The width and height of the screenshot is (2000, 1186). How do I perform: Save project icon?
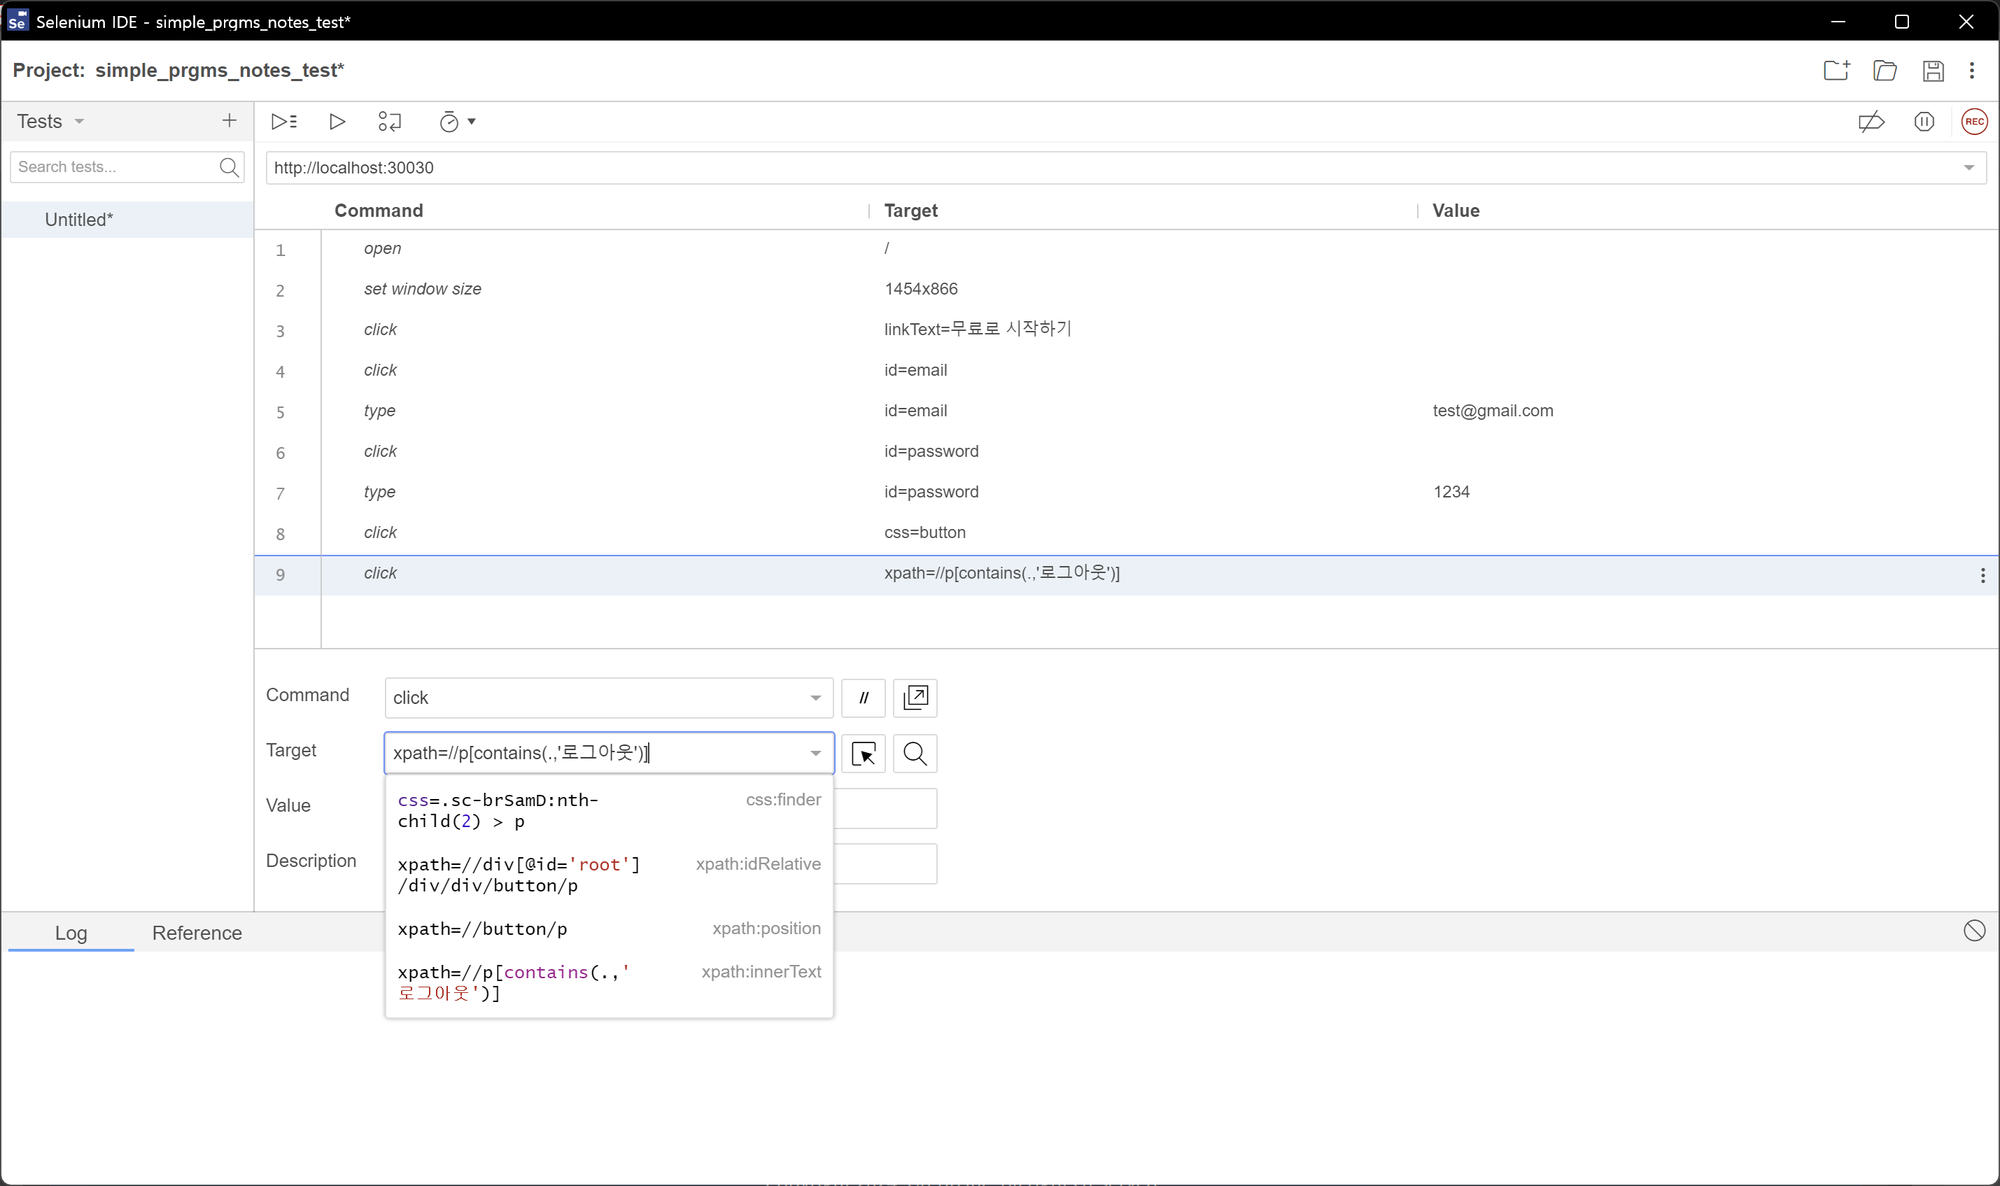1933,70
